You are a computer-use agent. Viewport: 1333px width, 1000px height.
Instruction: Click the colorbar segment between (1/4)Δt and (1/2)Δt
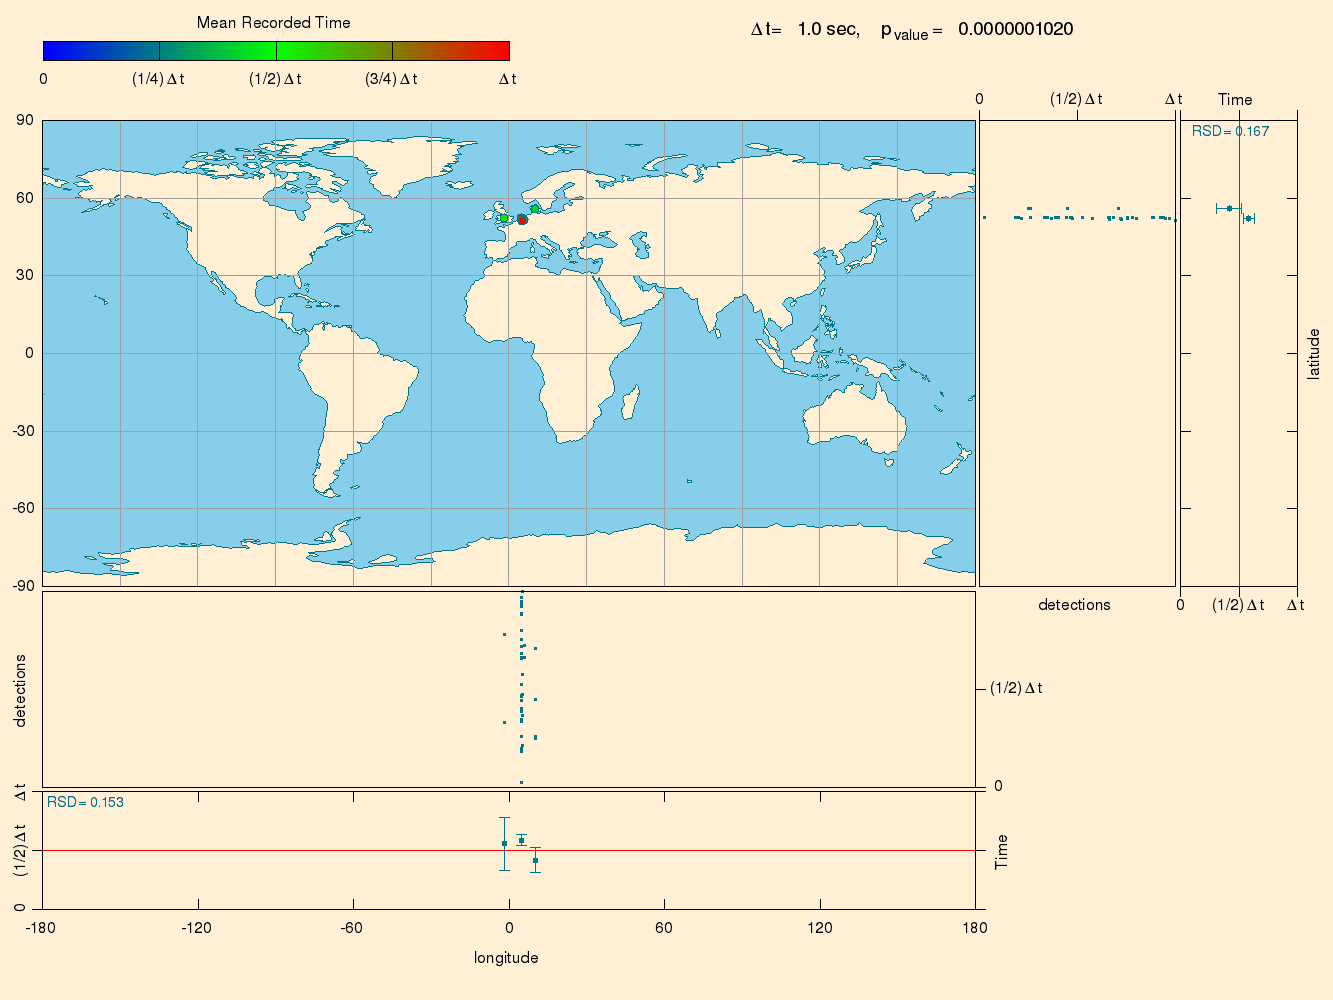pyautogui.click(x=218, y=51)
